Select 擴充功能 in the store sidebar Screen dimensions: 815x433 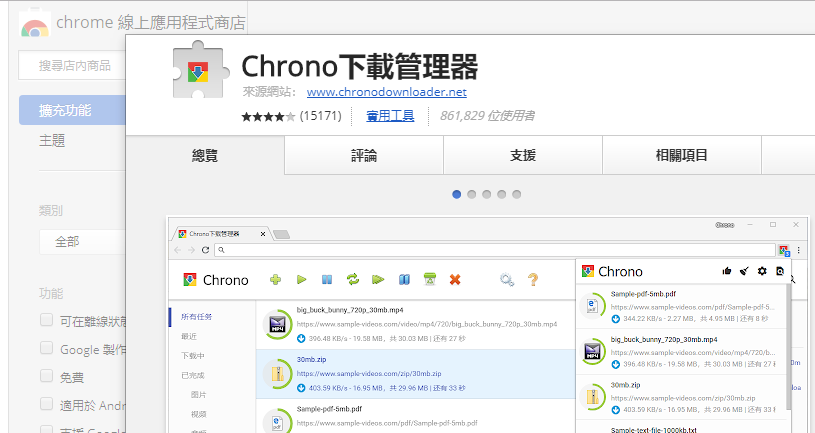click(x=72, y=110)
